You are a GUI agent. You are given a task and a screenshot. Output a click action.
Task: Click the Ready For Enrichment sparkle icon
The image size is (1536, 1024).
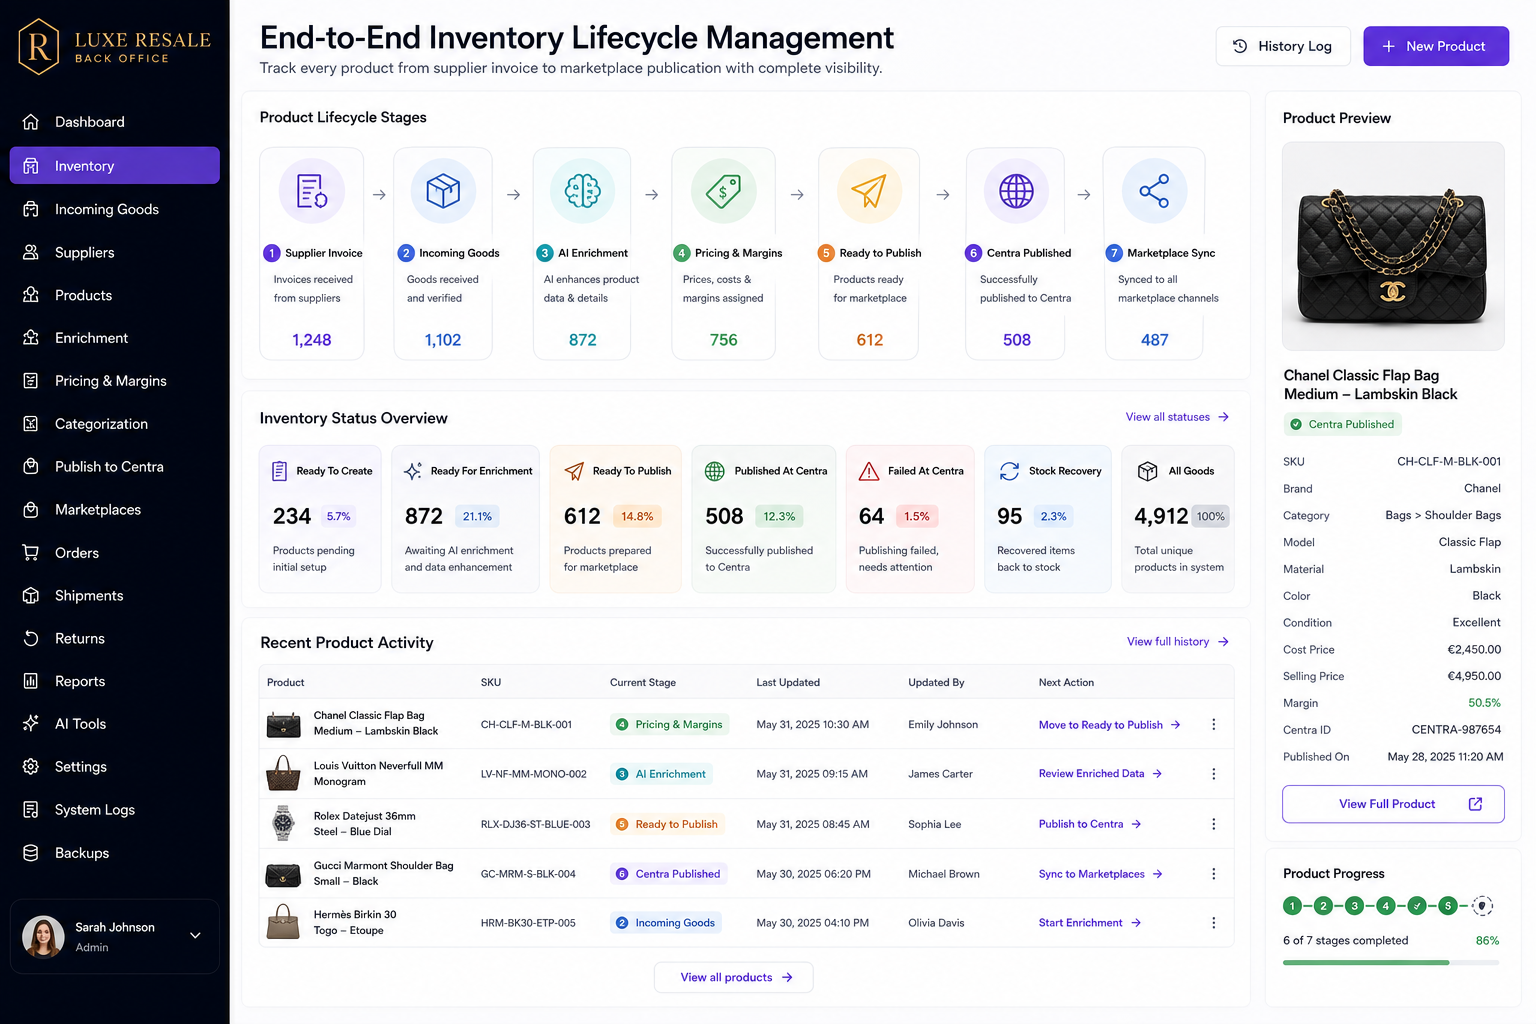click(x=413, y=471)
